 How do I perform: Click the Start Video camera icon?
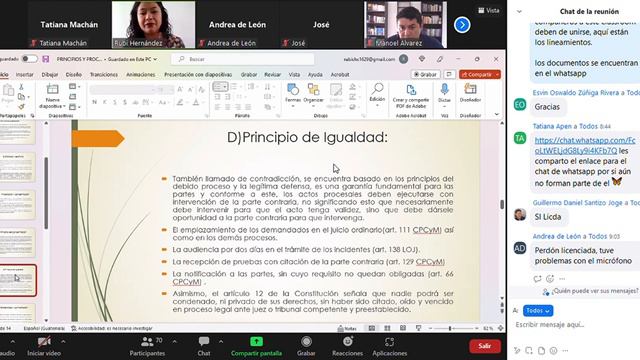pos(44,341)
